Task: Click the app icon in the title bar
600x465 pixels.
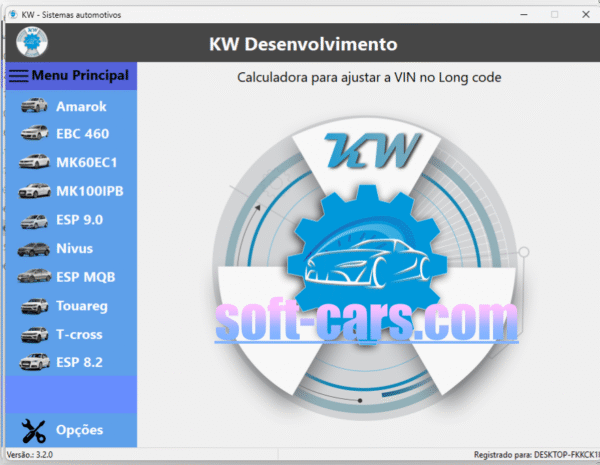Action: coord(13,15)
